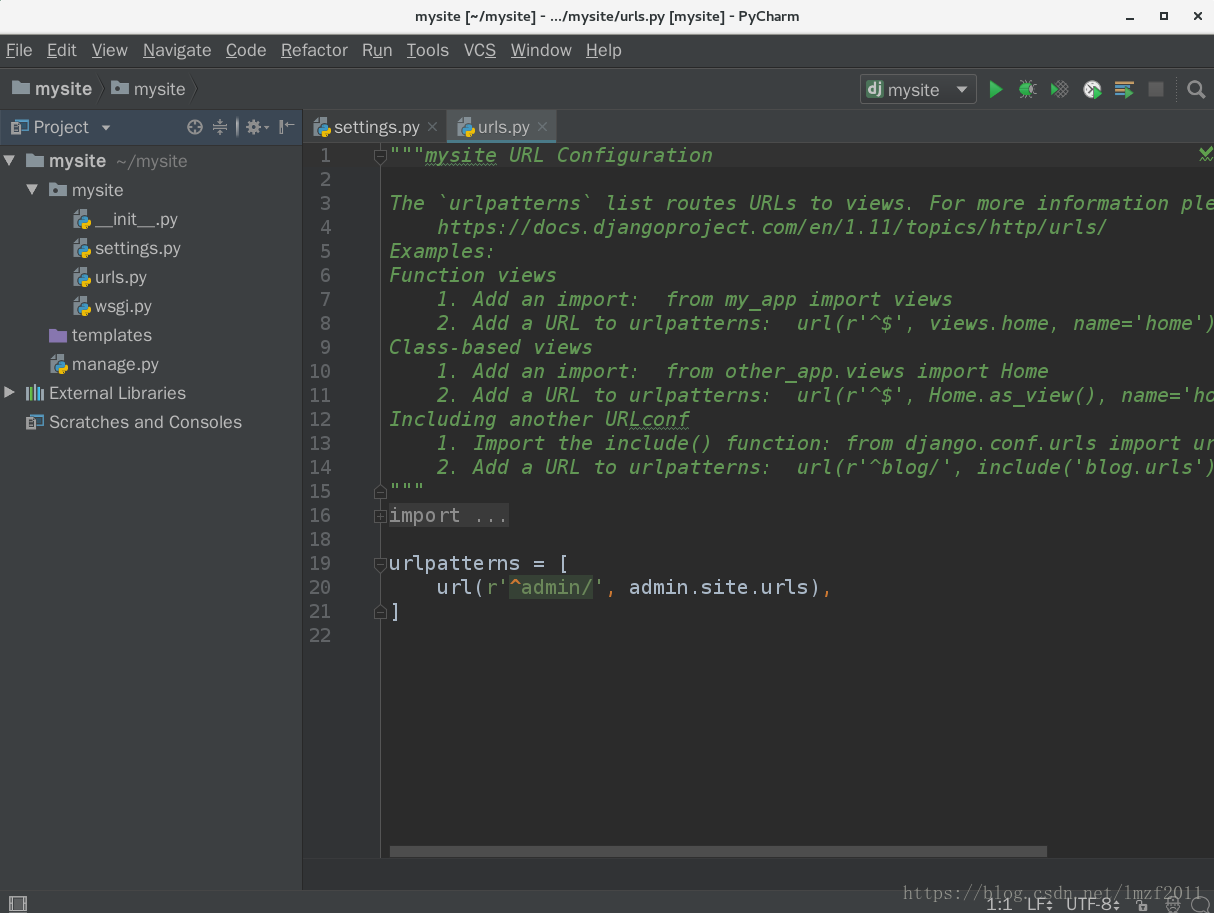The height and width of the screenshot is (913, 1214).
Task: Change line separator LF in status bar
Action: 1040,904
